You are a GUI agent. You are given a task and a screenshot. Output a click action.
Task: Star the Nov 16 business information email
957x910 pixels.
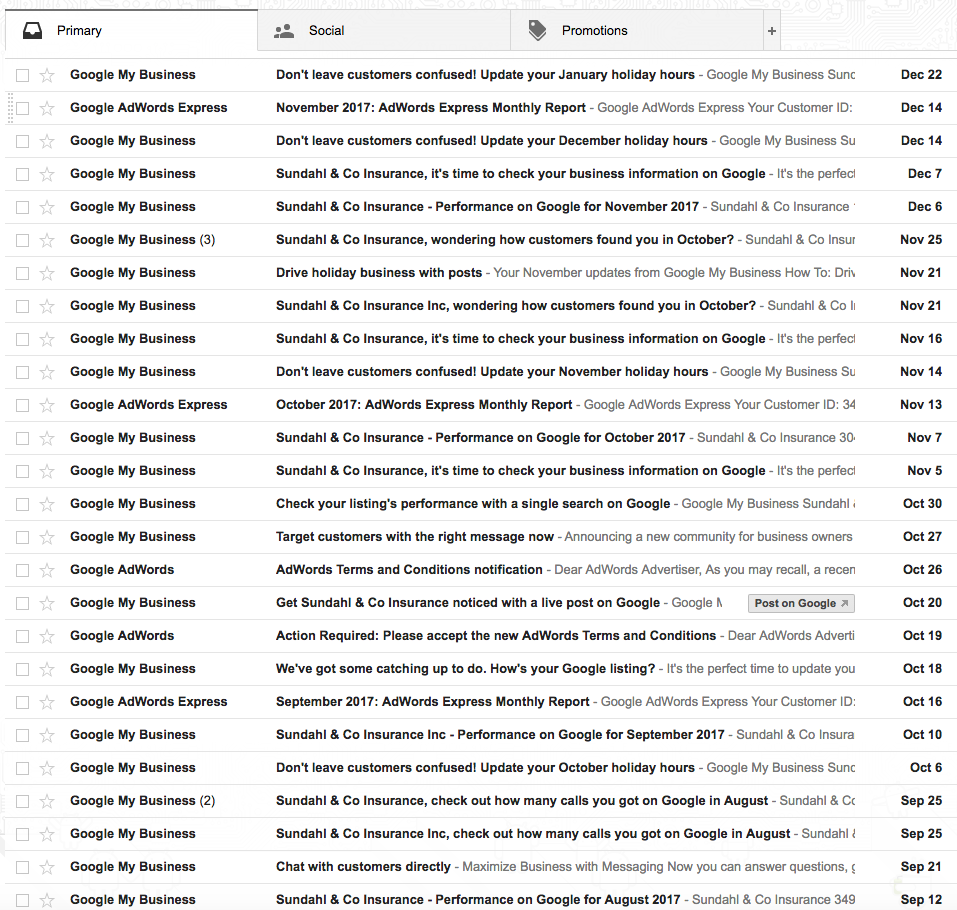47,339
